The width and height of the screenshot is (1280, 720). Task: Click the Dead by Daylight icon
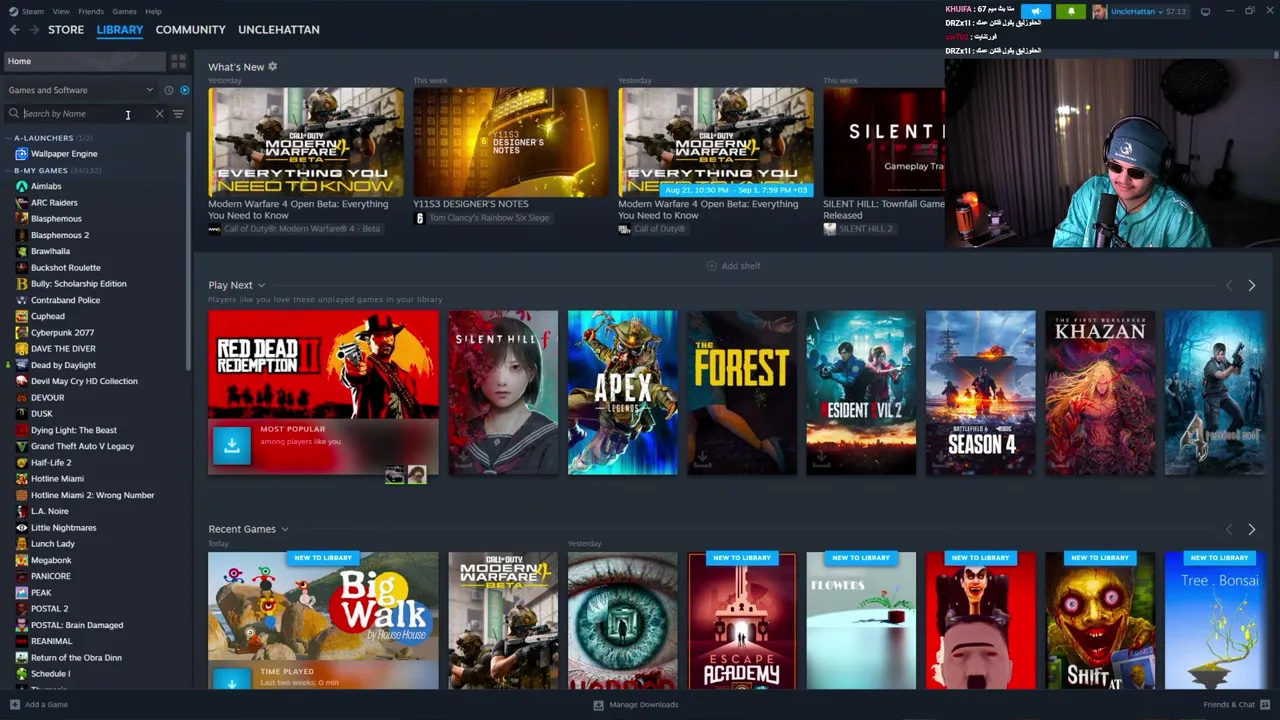pos(21,365)
